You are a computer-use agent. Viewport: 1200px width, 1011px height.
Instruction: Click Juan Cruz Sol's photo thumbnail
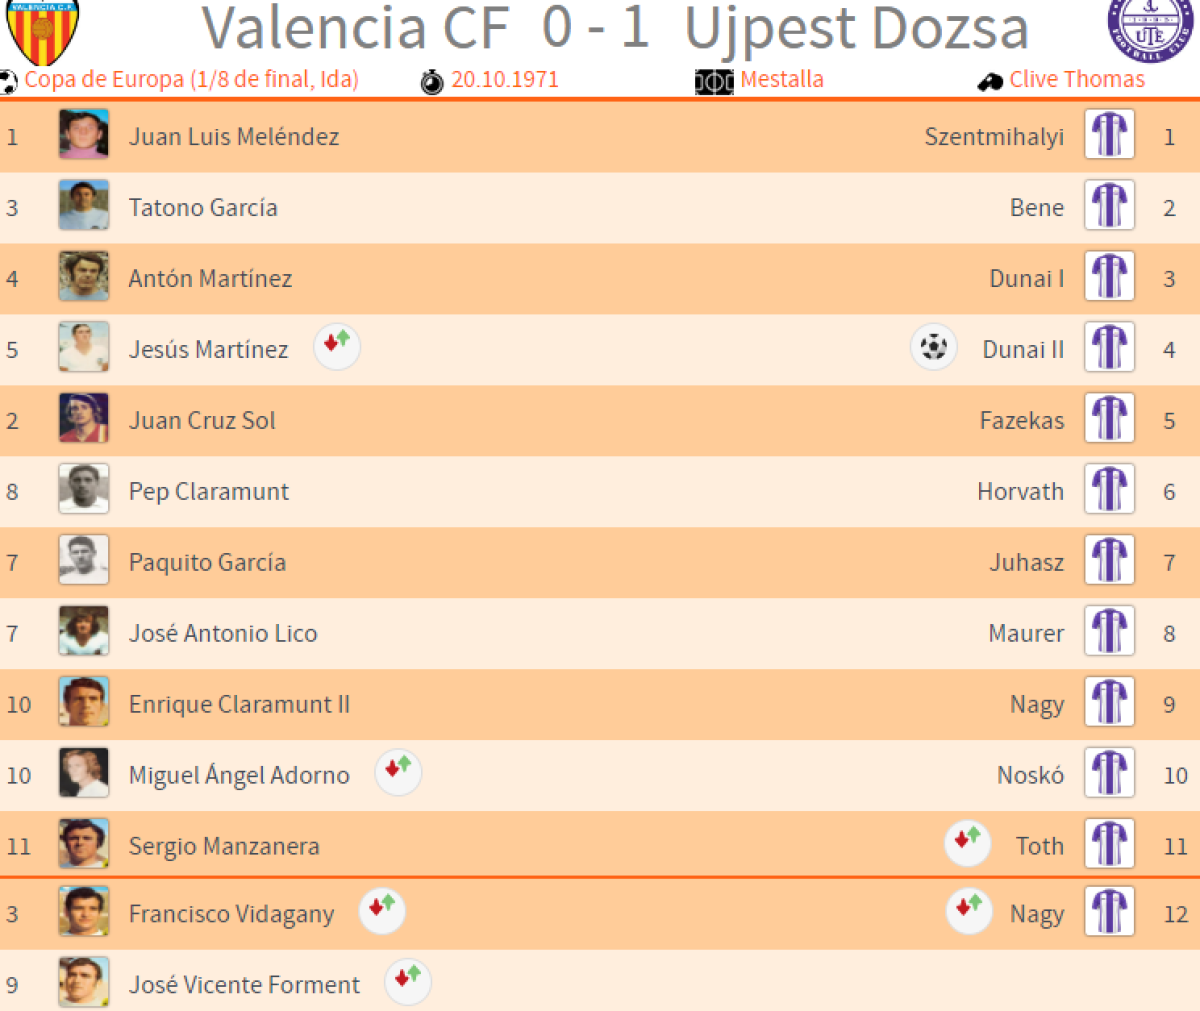point(84,419)
